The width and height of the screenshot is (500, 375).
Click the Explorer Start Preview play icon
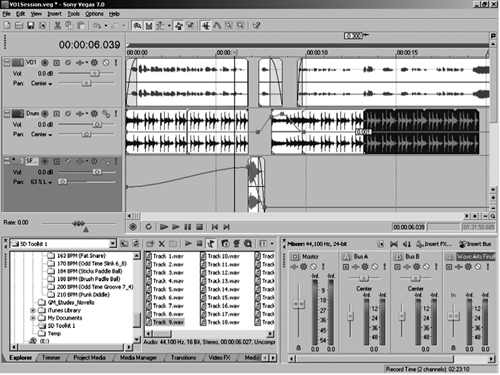(x=188, y=244)
